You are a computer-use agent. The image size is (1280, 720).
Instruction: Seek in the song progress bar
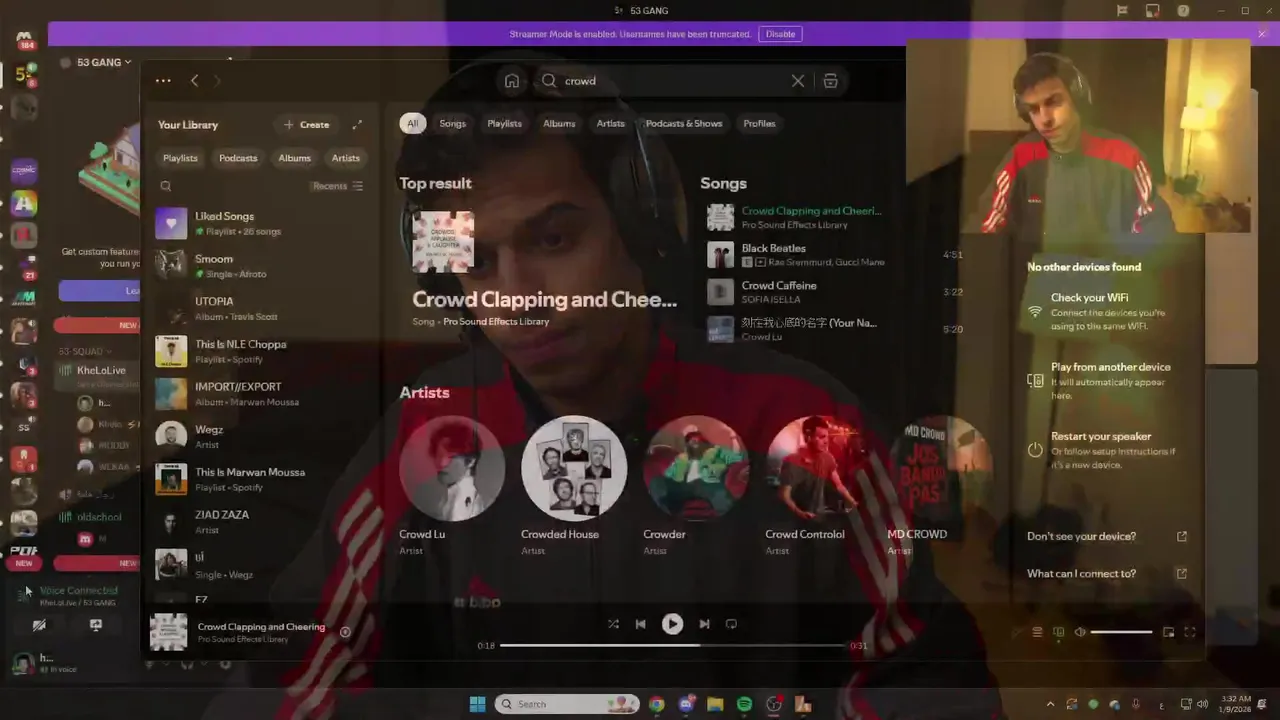tap(672, 646)
